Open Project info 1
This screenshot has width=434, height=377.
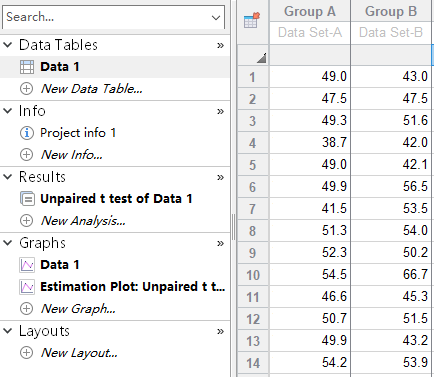[x=78, y=133]
